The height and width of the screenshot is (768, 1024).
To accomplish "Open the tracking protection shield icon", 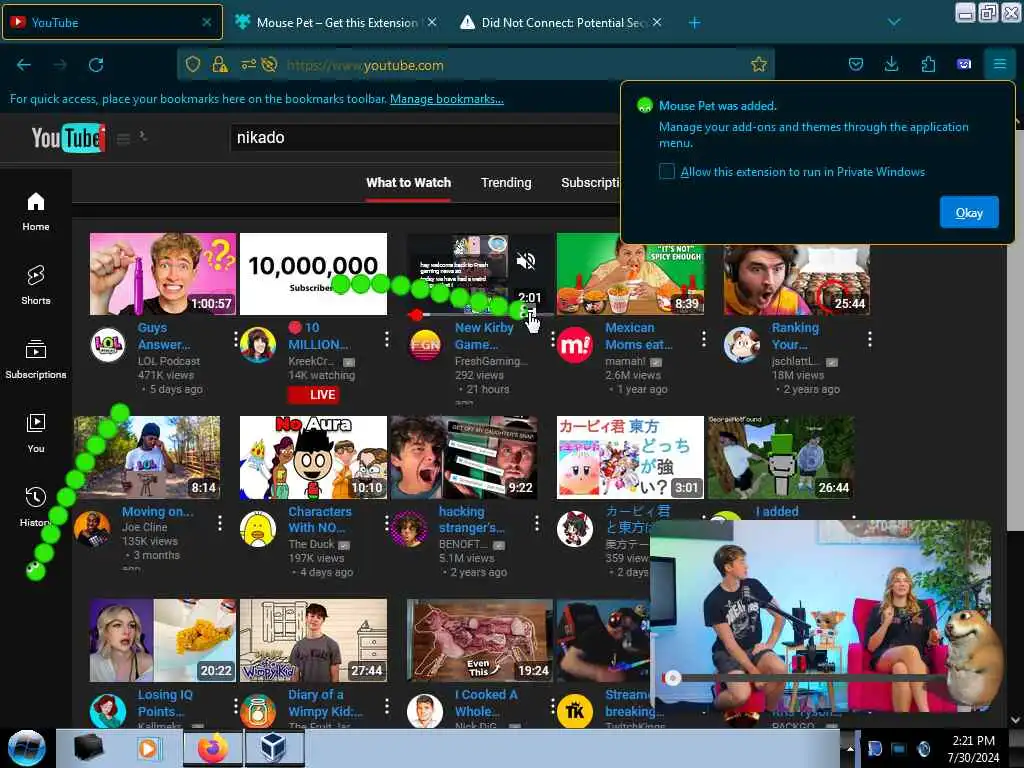I will 193,64.
